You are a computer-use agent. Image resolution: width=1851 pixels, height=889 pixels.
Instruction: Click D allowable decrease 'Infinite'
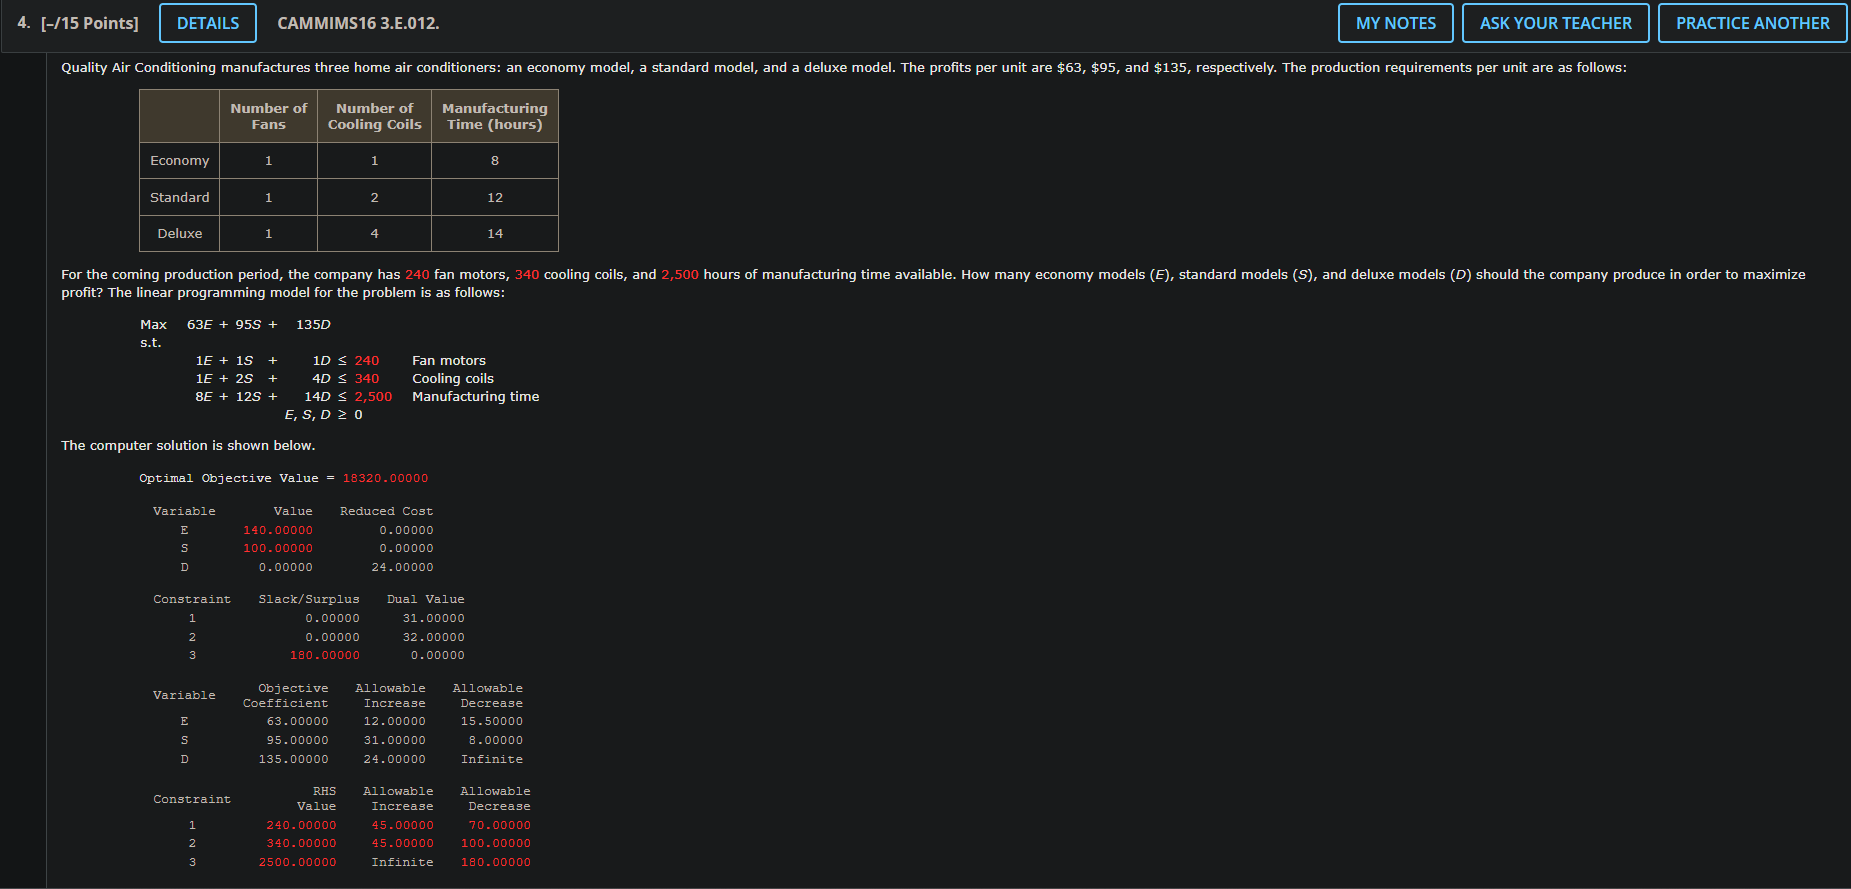[491, 759]
